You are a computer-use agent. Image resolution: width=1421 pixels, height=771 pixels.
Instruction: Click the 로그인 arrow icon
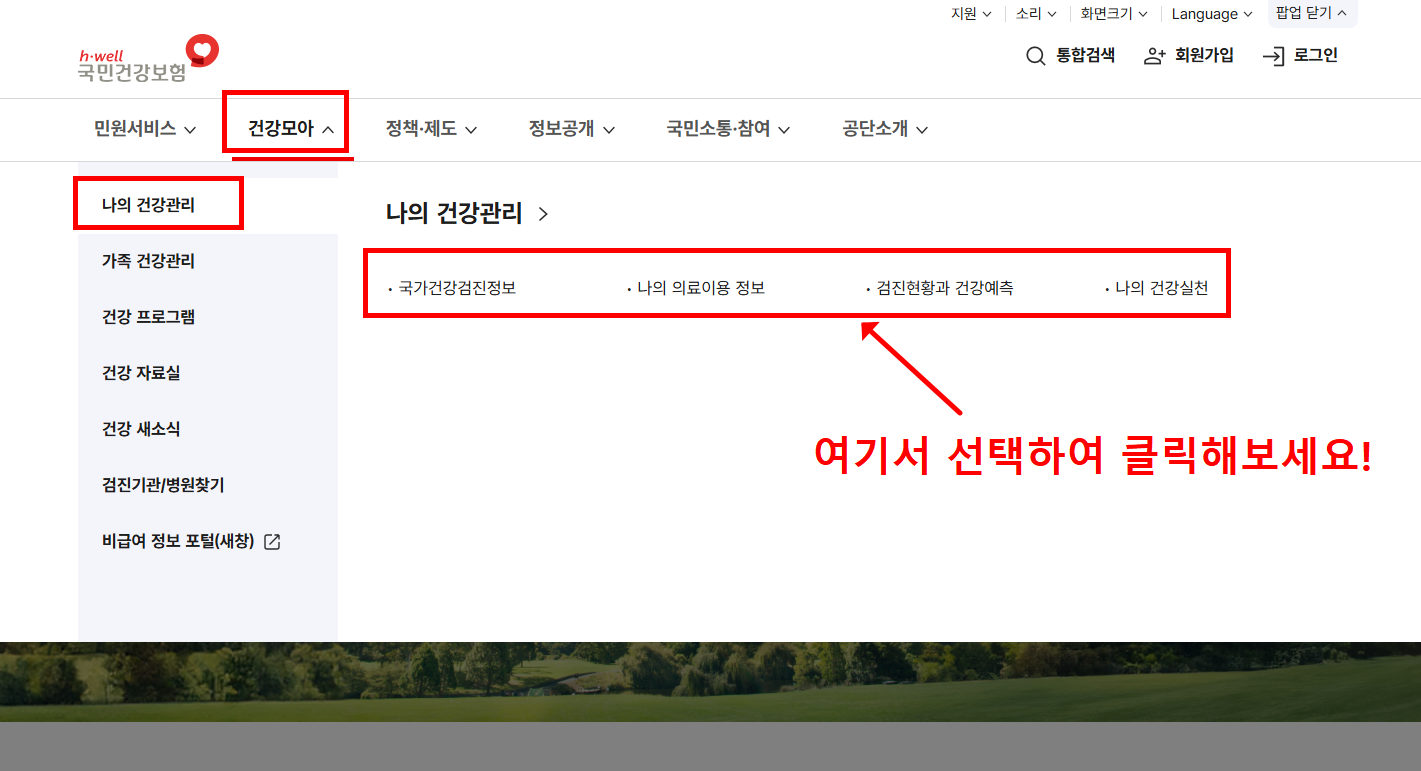click(1274, 57)
